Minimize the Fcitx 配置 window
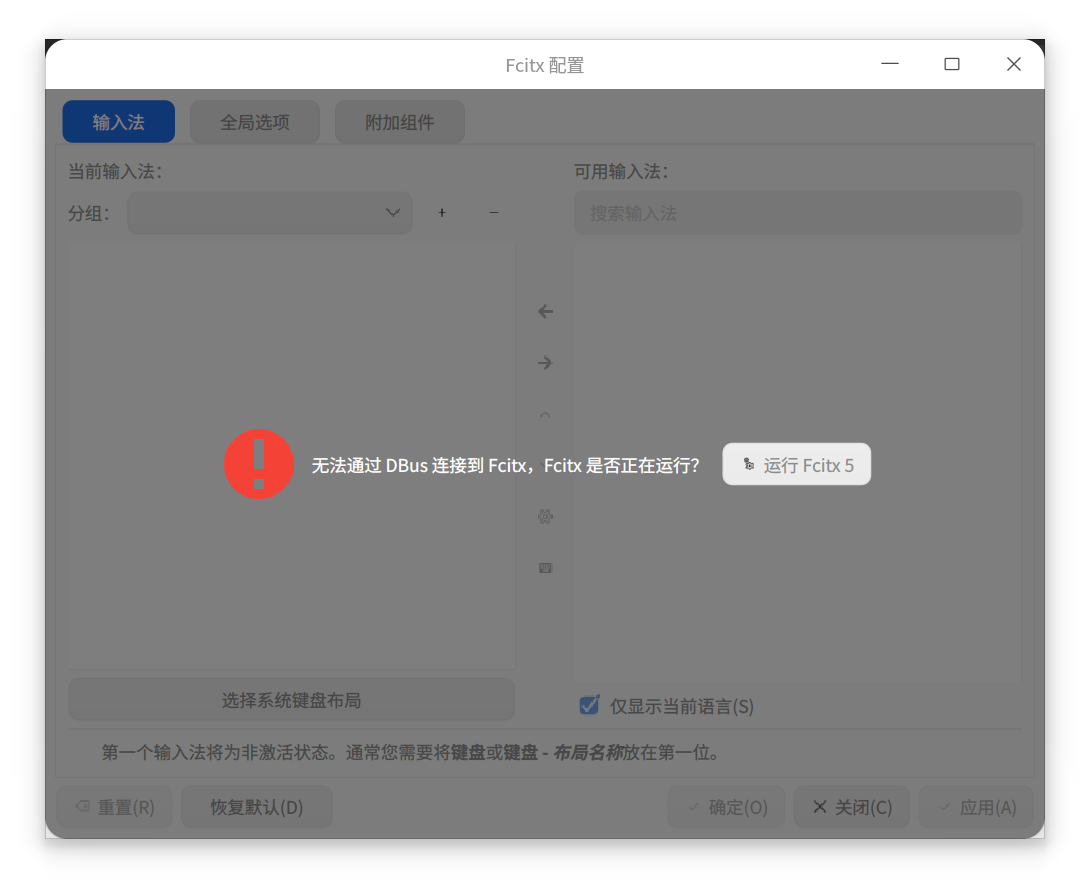Screen dimensions: 1090x890 coord(890,64)
